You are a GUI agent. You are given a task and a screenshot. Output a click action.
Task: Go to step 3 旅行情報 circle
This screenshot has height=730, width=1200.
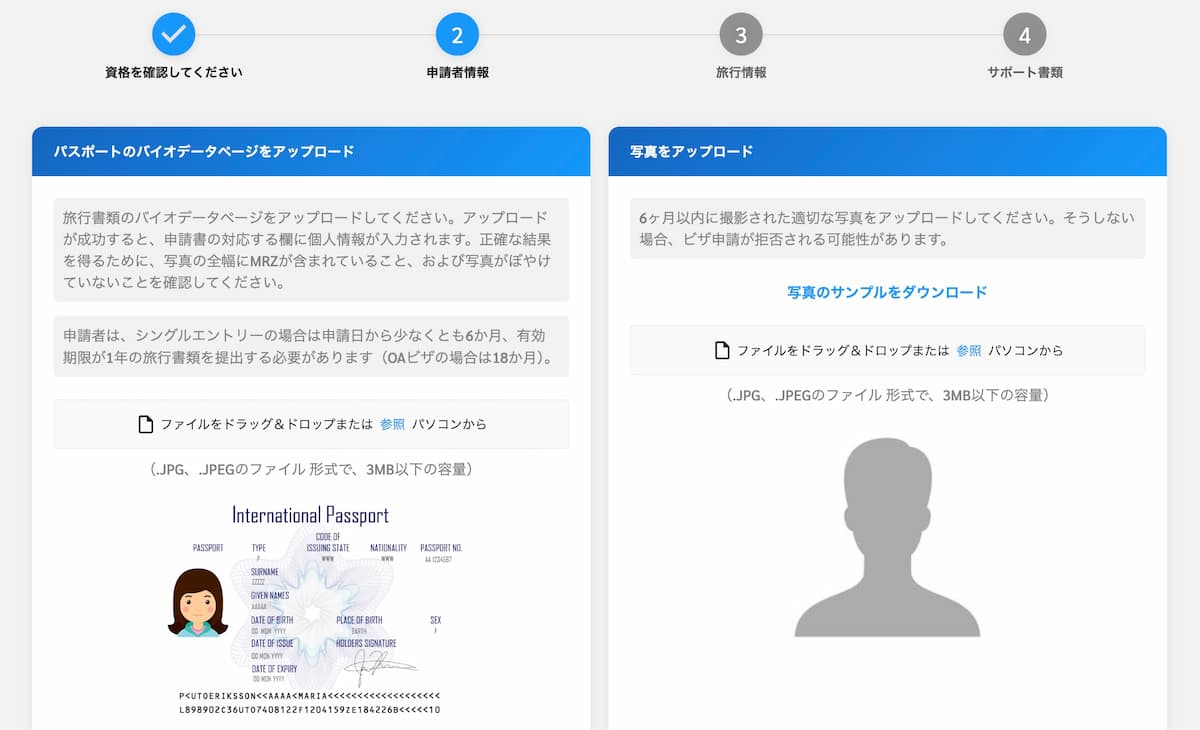click(741, 35)
